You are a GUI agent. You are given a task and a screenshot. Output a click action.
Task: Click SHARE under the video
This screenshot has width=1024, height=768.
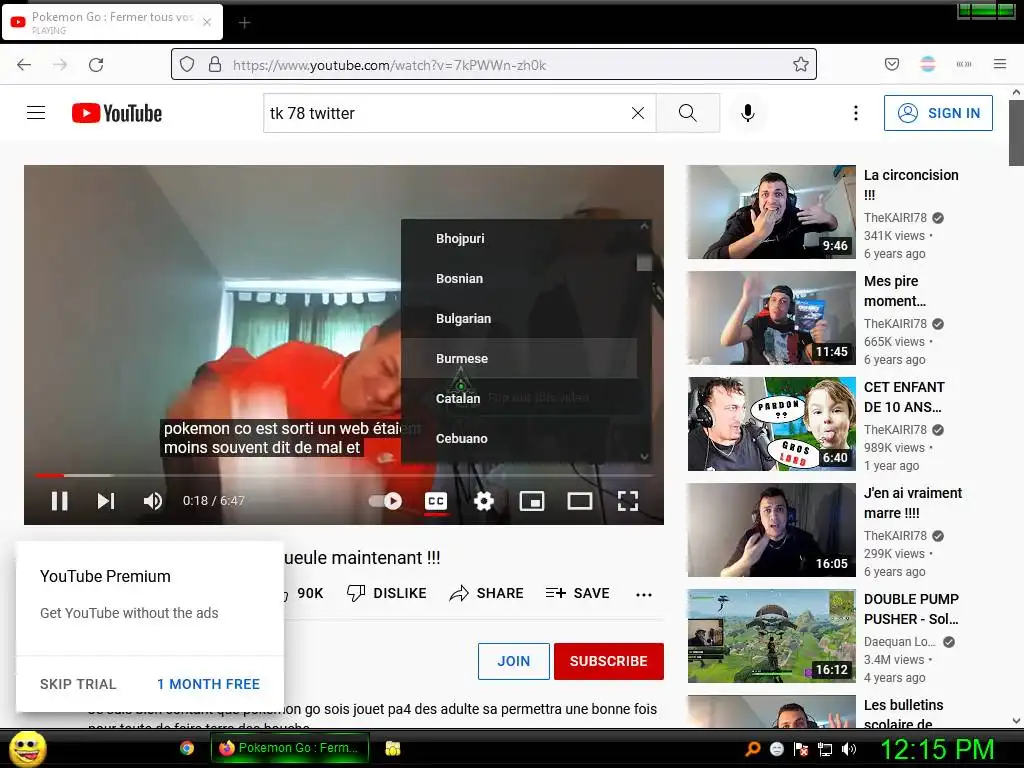click(487, 593)
